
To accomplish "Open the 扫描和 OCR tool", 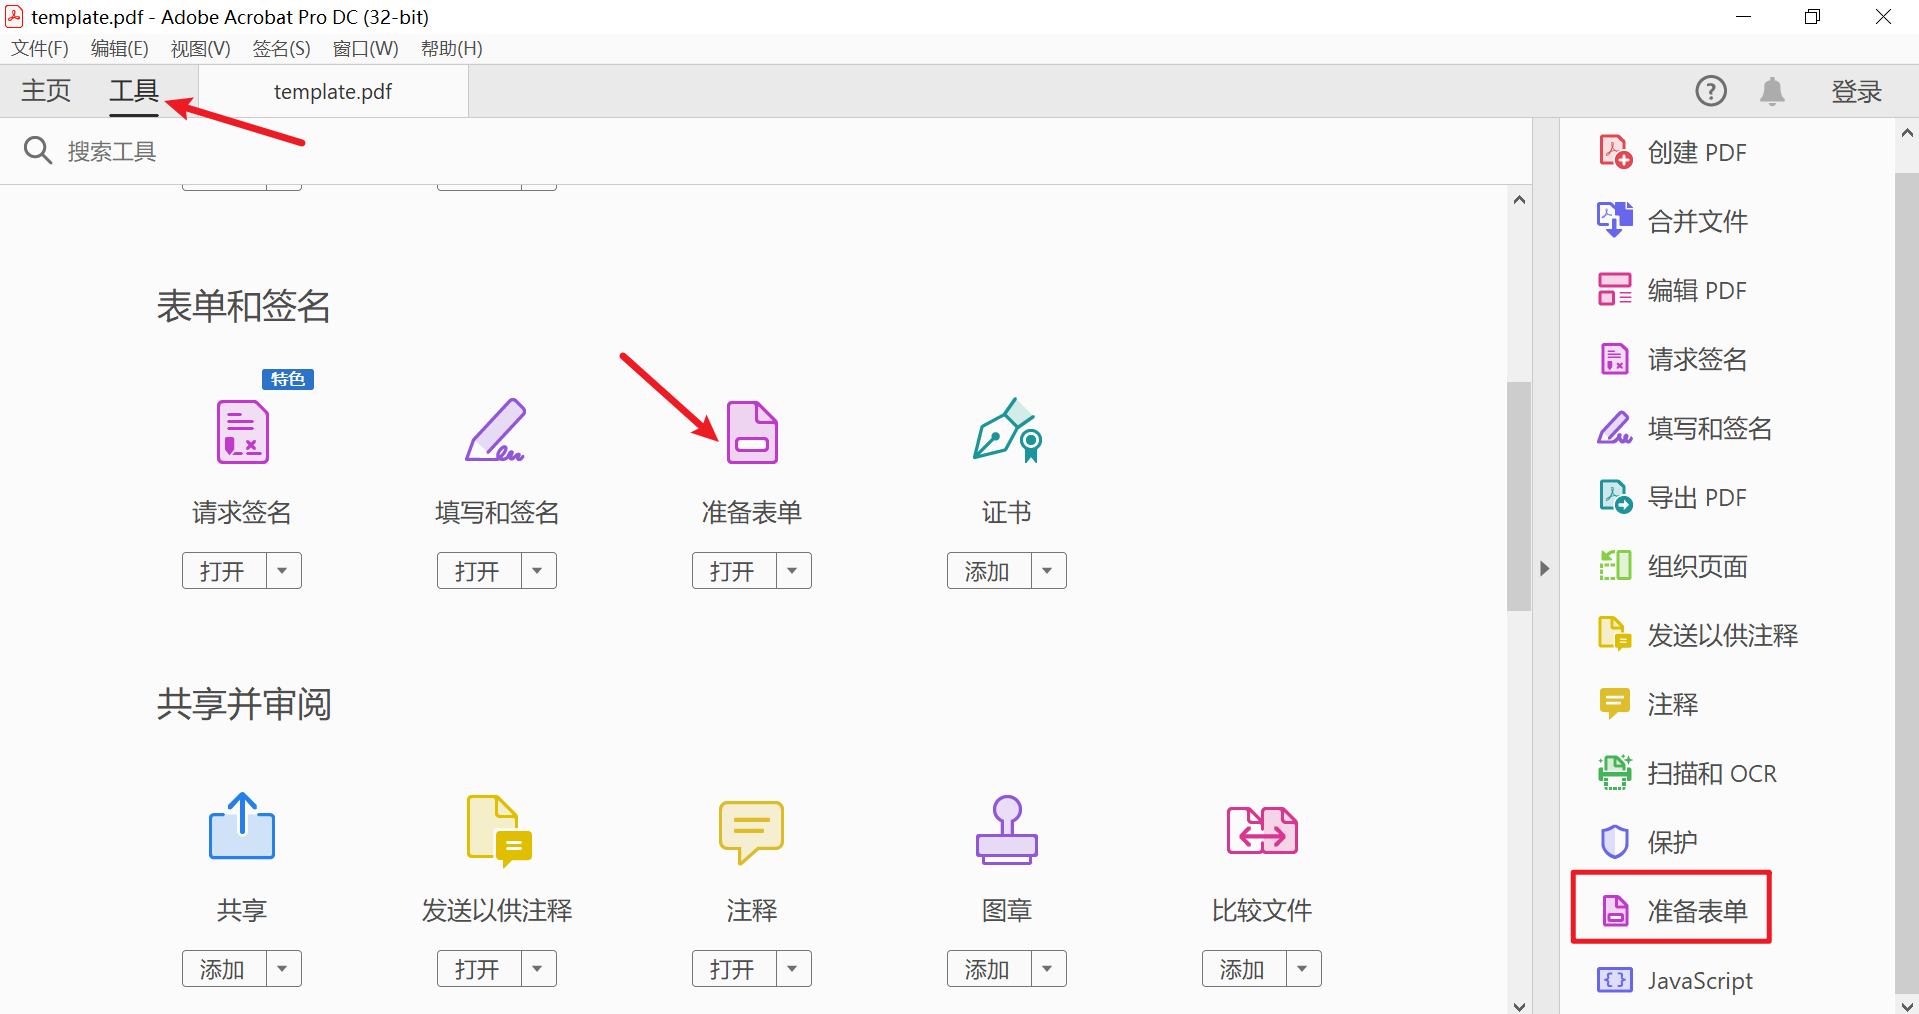I will [1711, 772].
